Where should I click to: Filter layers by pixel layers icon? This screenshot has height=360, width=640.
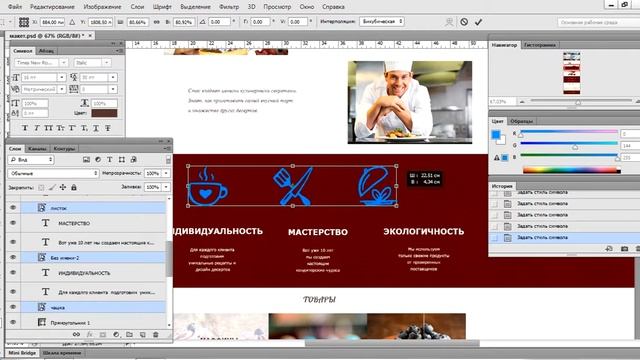coord(86,160)
